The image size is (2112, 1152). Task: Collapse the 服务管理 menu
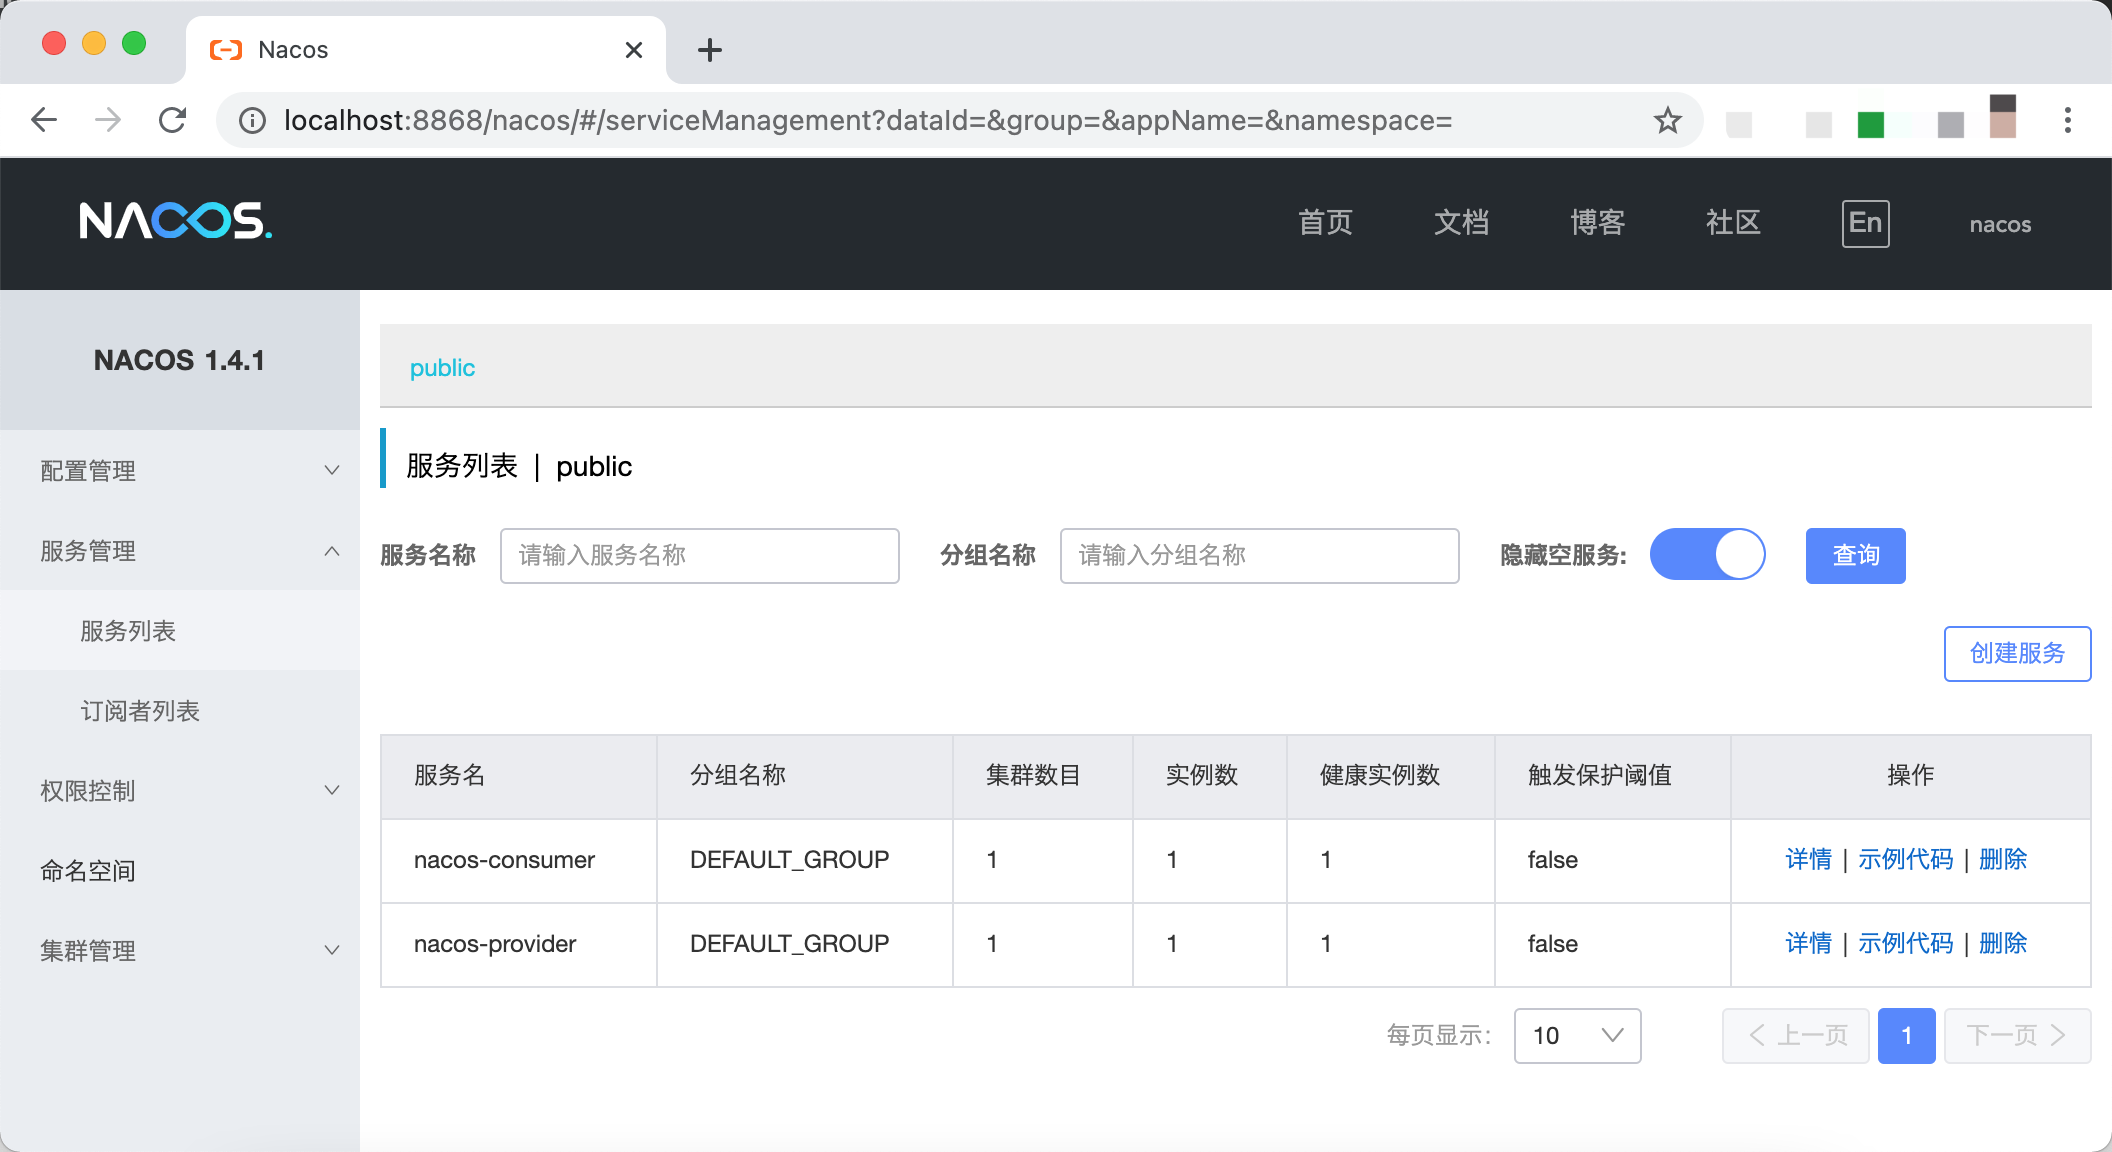pyautogui.click(x=180, y=550)
